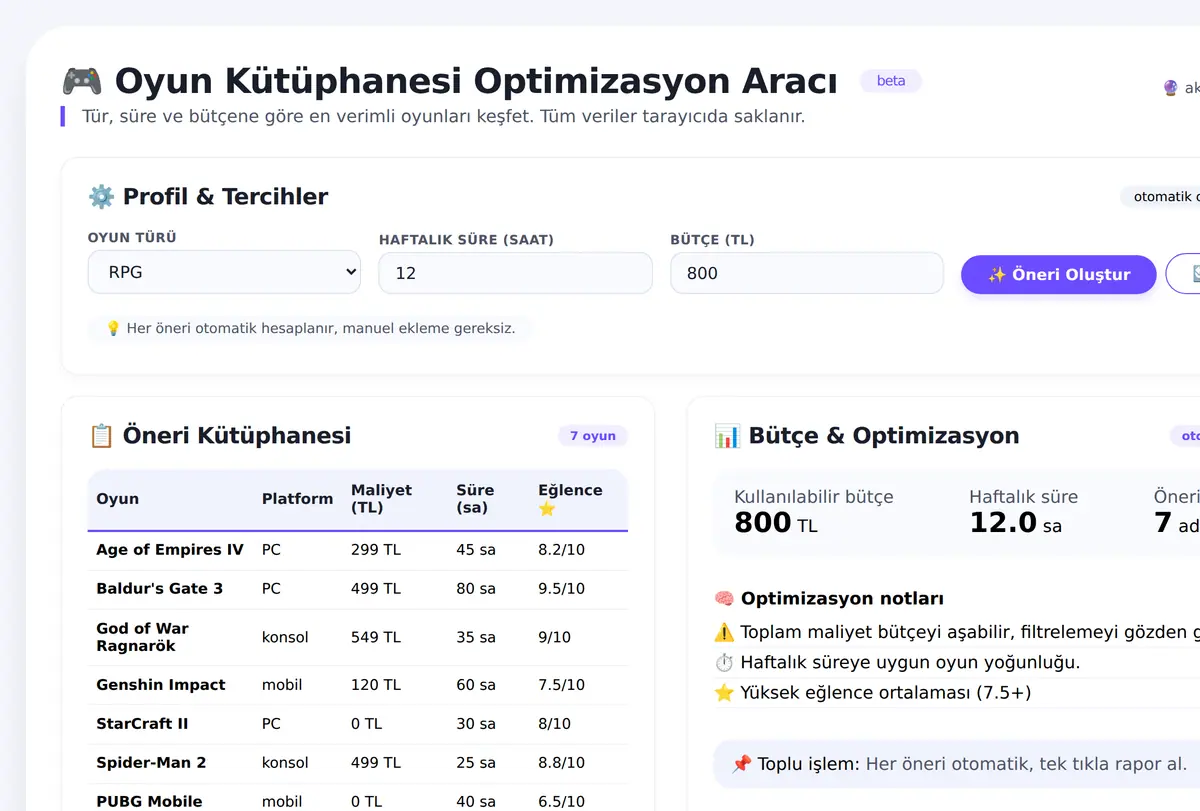1200x811 pixels.
Task: Click the sparkles icon on Öneri Oluştur
Action: pos(996,275)
